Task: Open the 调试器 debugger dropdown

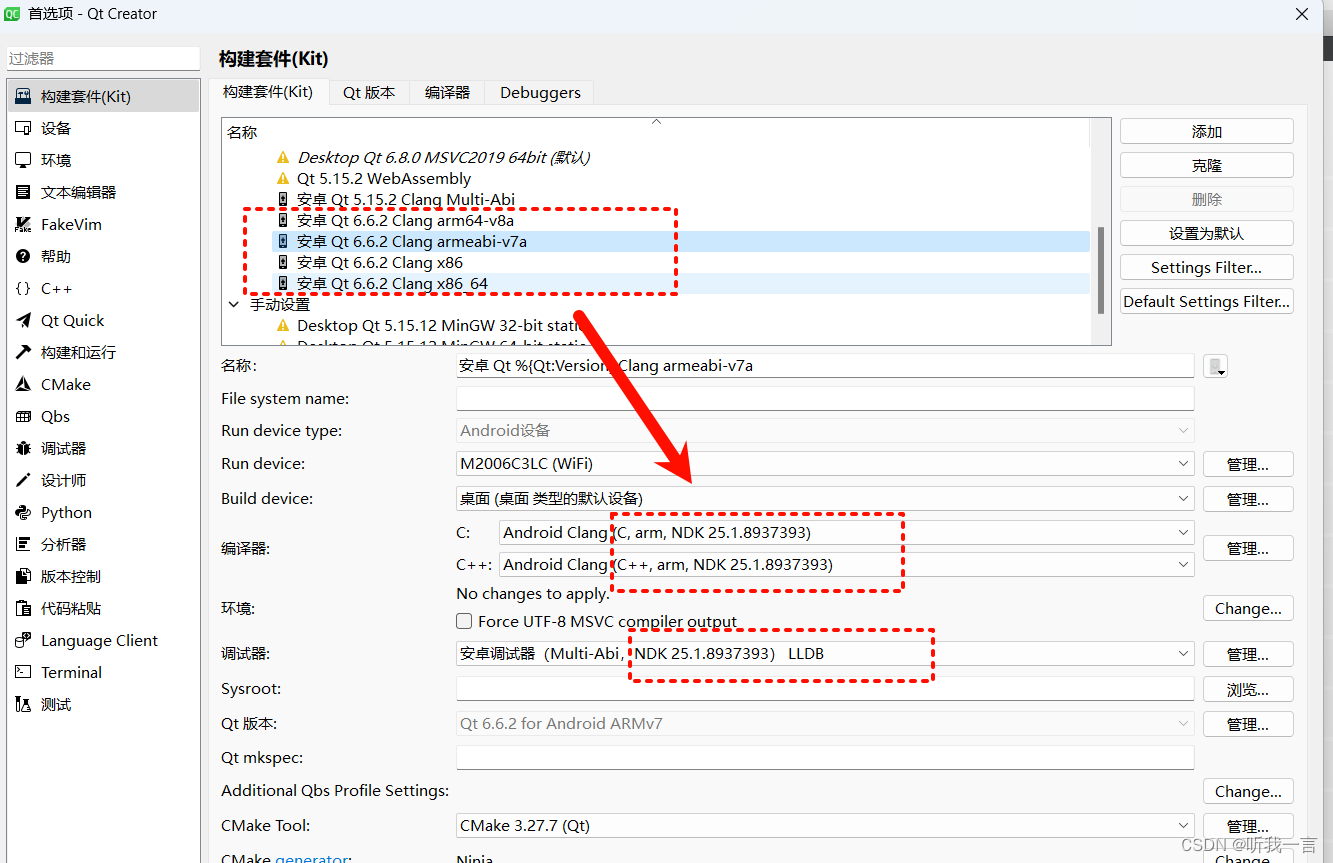Action: [825, 654]
